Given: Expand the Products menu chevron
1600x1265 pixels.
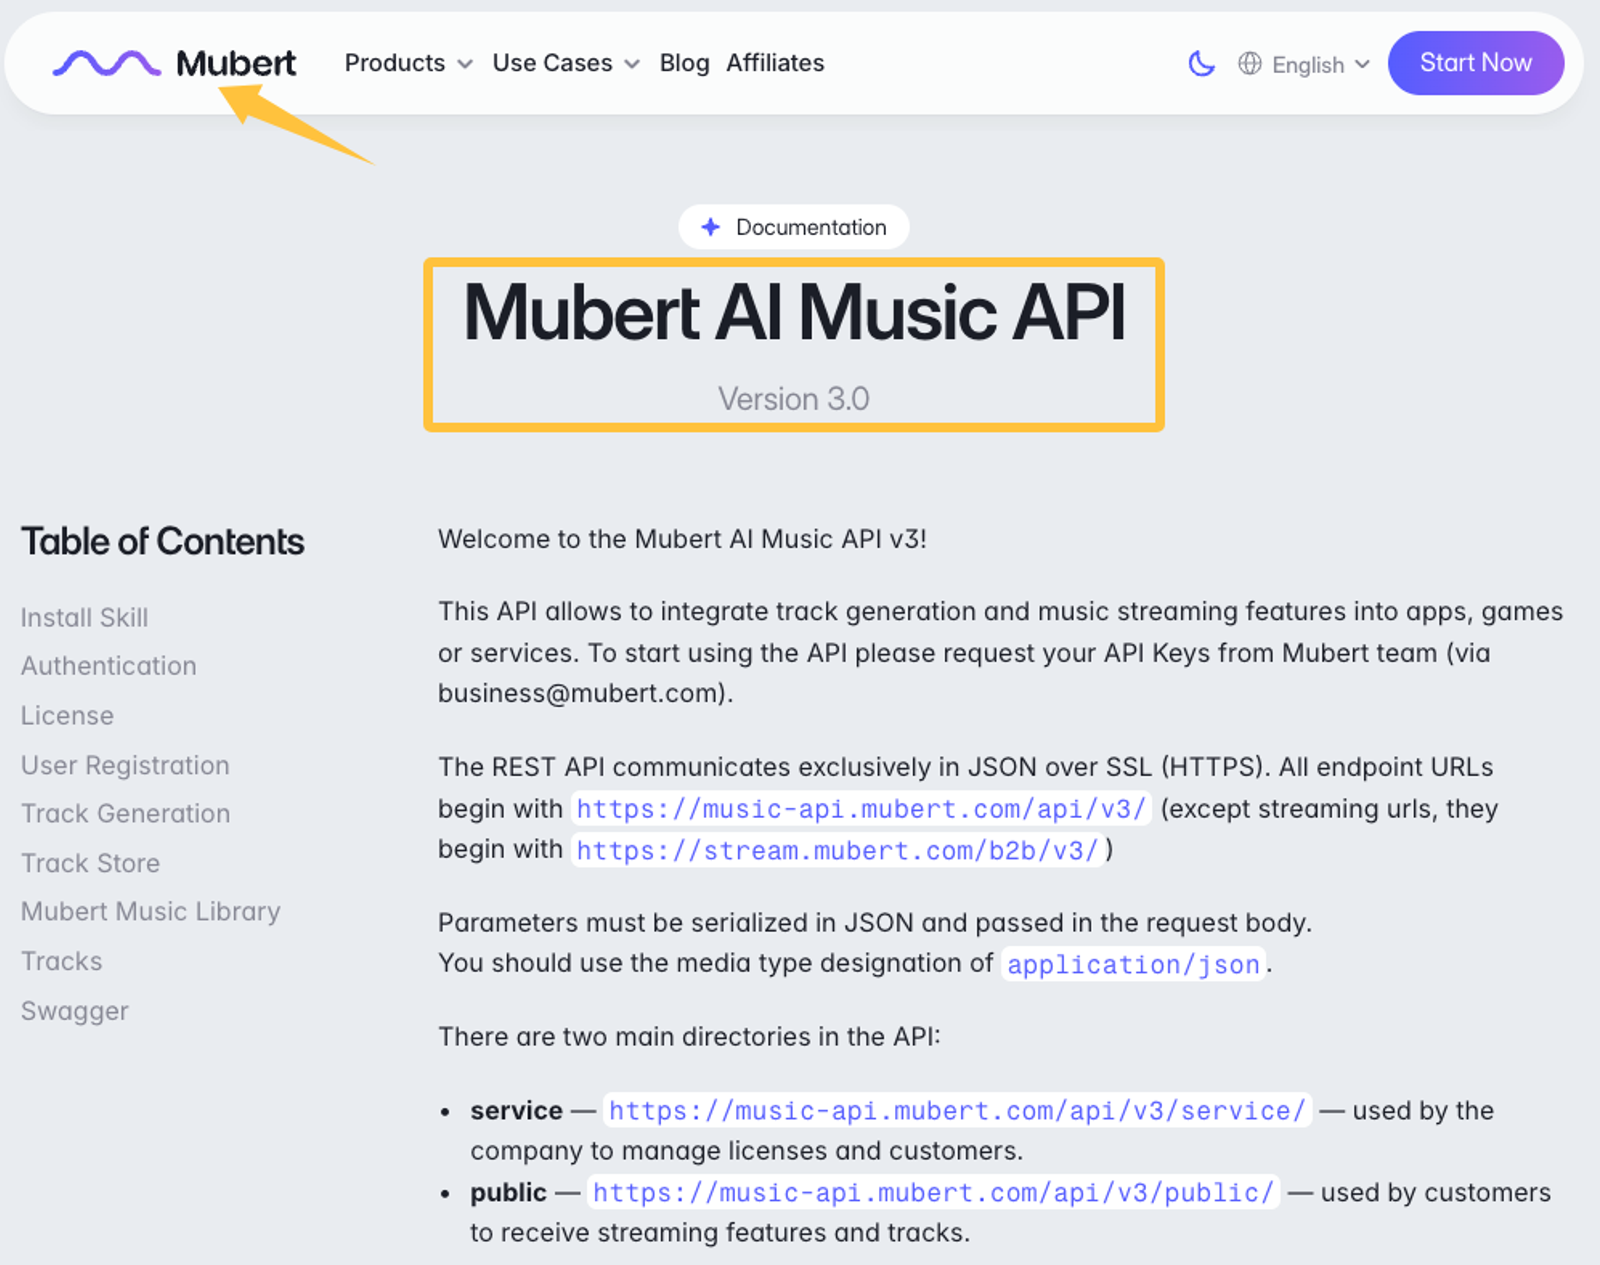Looking at the screenshot, I should pyautogui.click(x=465, y=64).
